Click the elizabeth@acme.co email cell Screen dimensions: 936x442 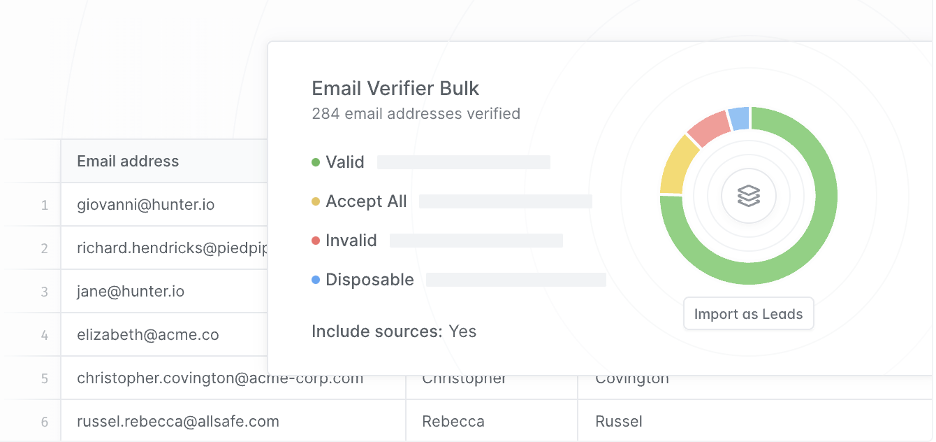pyautogui.click(x=147, y=335)
